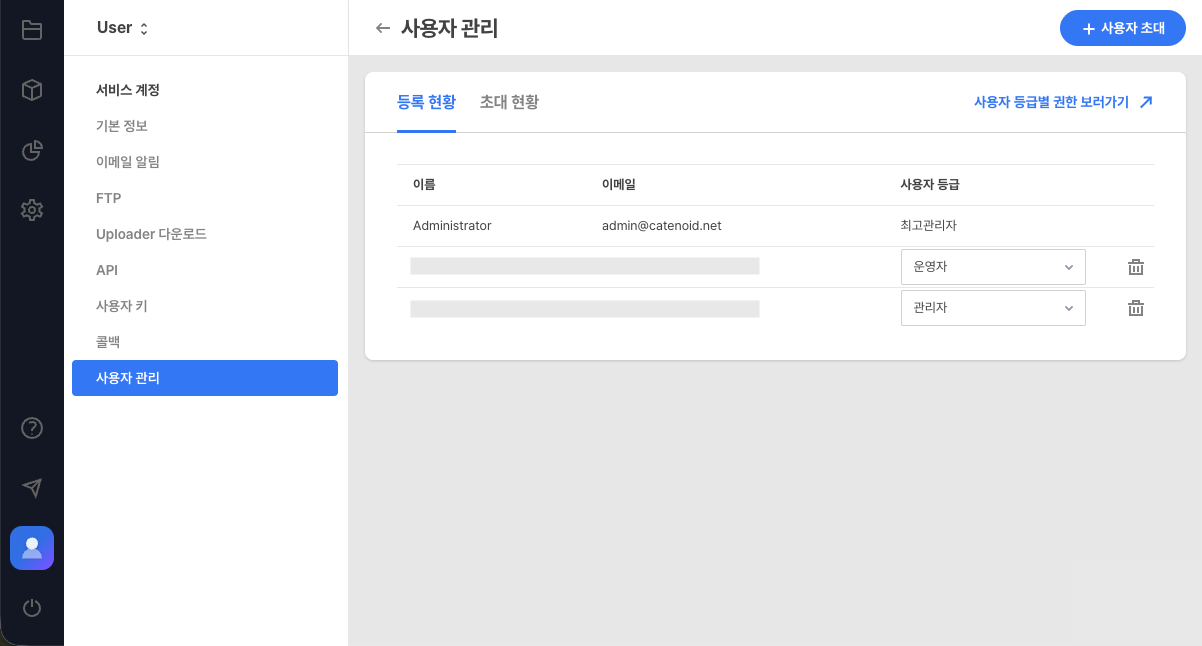Click the 사용자 초대 button
Viewport: 1202px width, 646px height.
coord(1122,28)
